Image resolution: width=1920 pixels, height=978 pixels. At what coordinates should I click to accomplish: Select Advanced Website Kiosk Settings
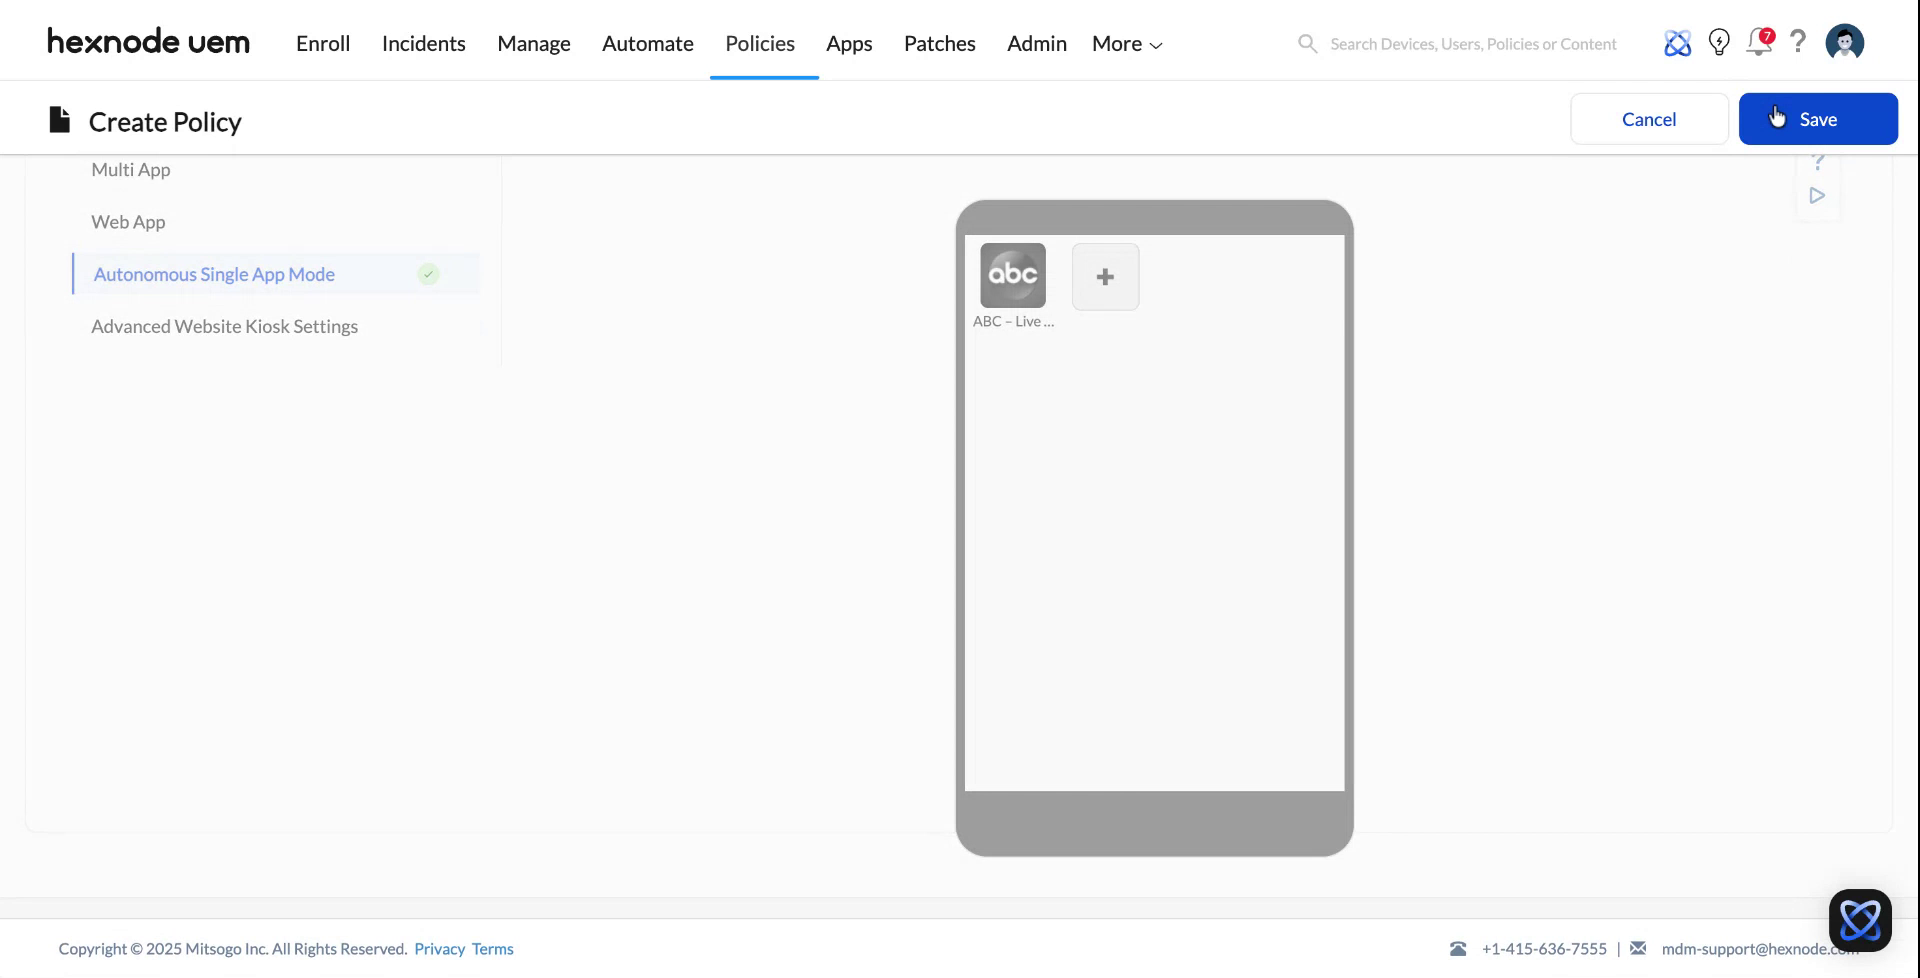pyautogui.click(x=224, y=326)
